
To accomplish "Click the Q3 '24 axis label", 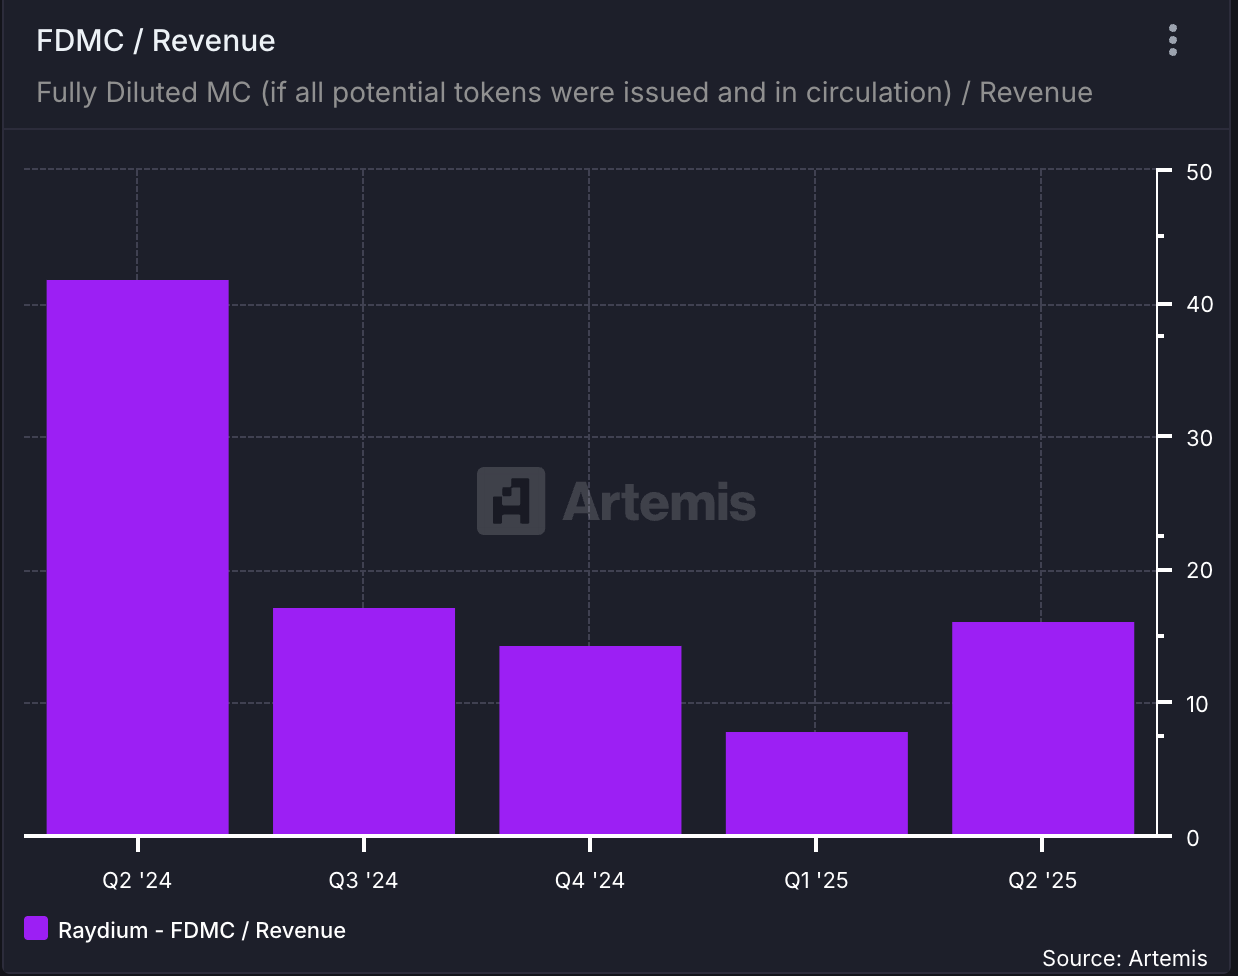I will coord(363,880).
